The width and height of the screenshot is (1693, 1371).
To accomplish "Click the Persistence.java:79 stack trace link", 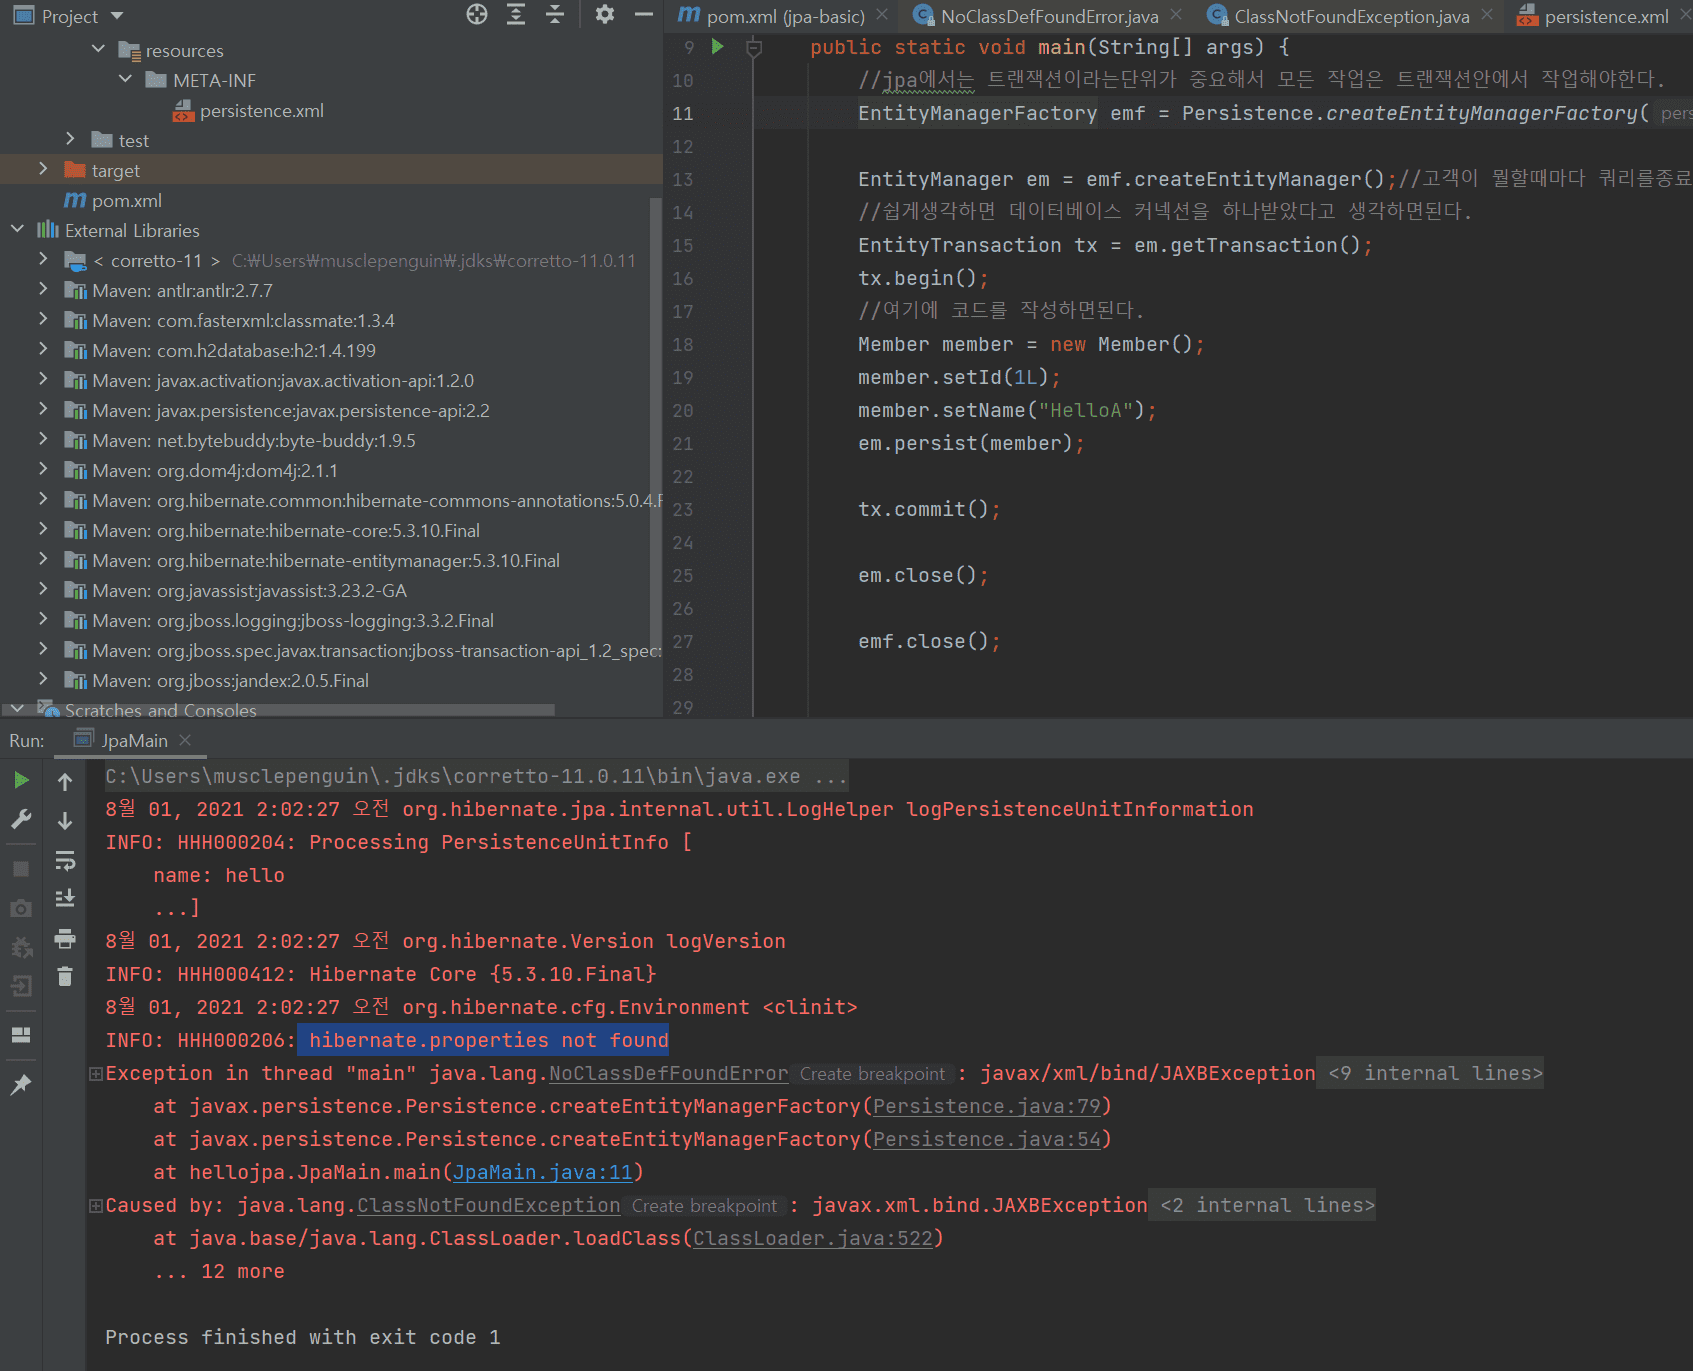I will point(986,1106).
